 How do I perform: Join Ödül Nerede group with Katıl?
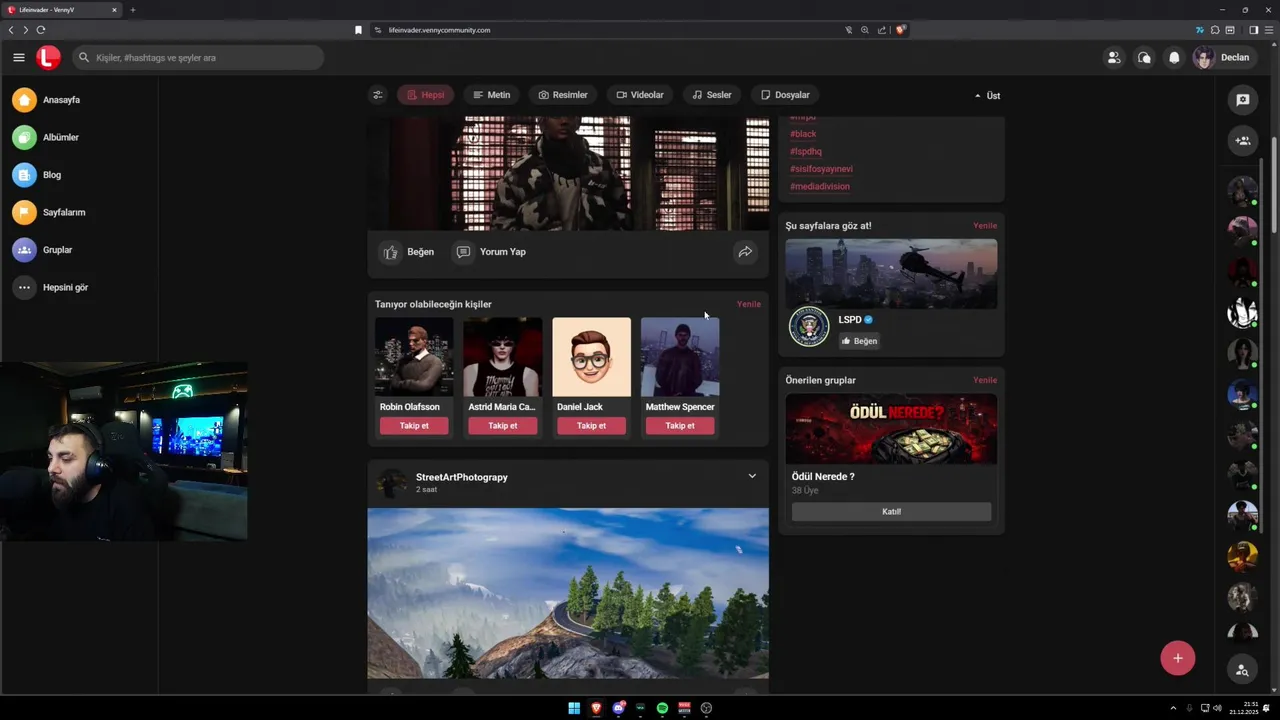coord(891,511)
